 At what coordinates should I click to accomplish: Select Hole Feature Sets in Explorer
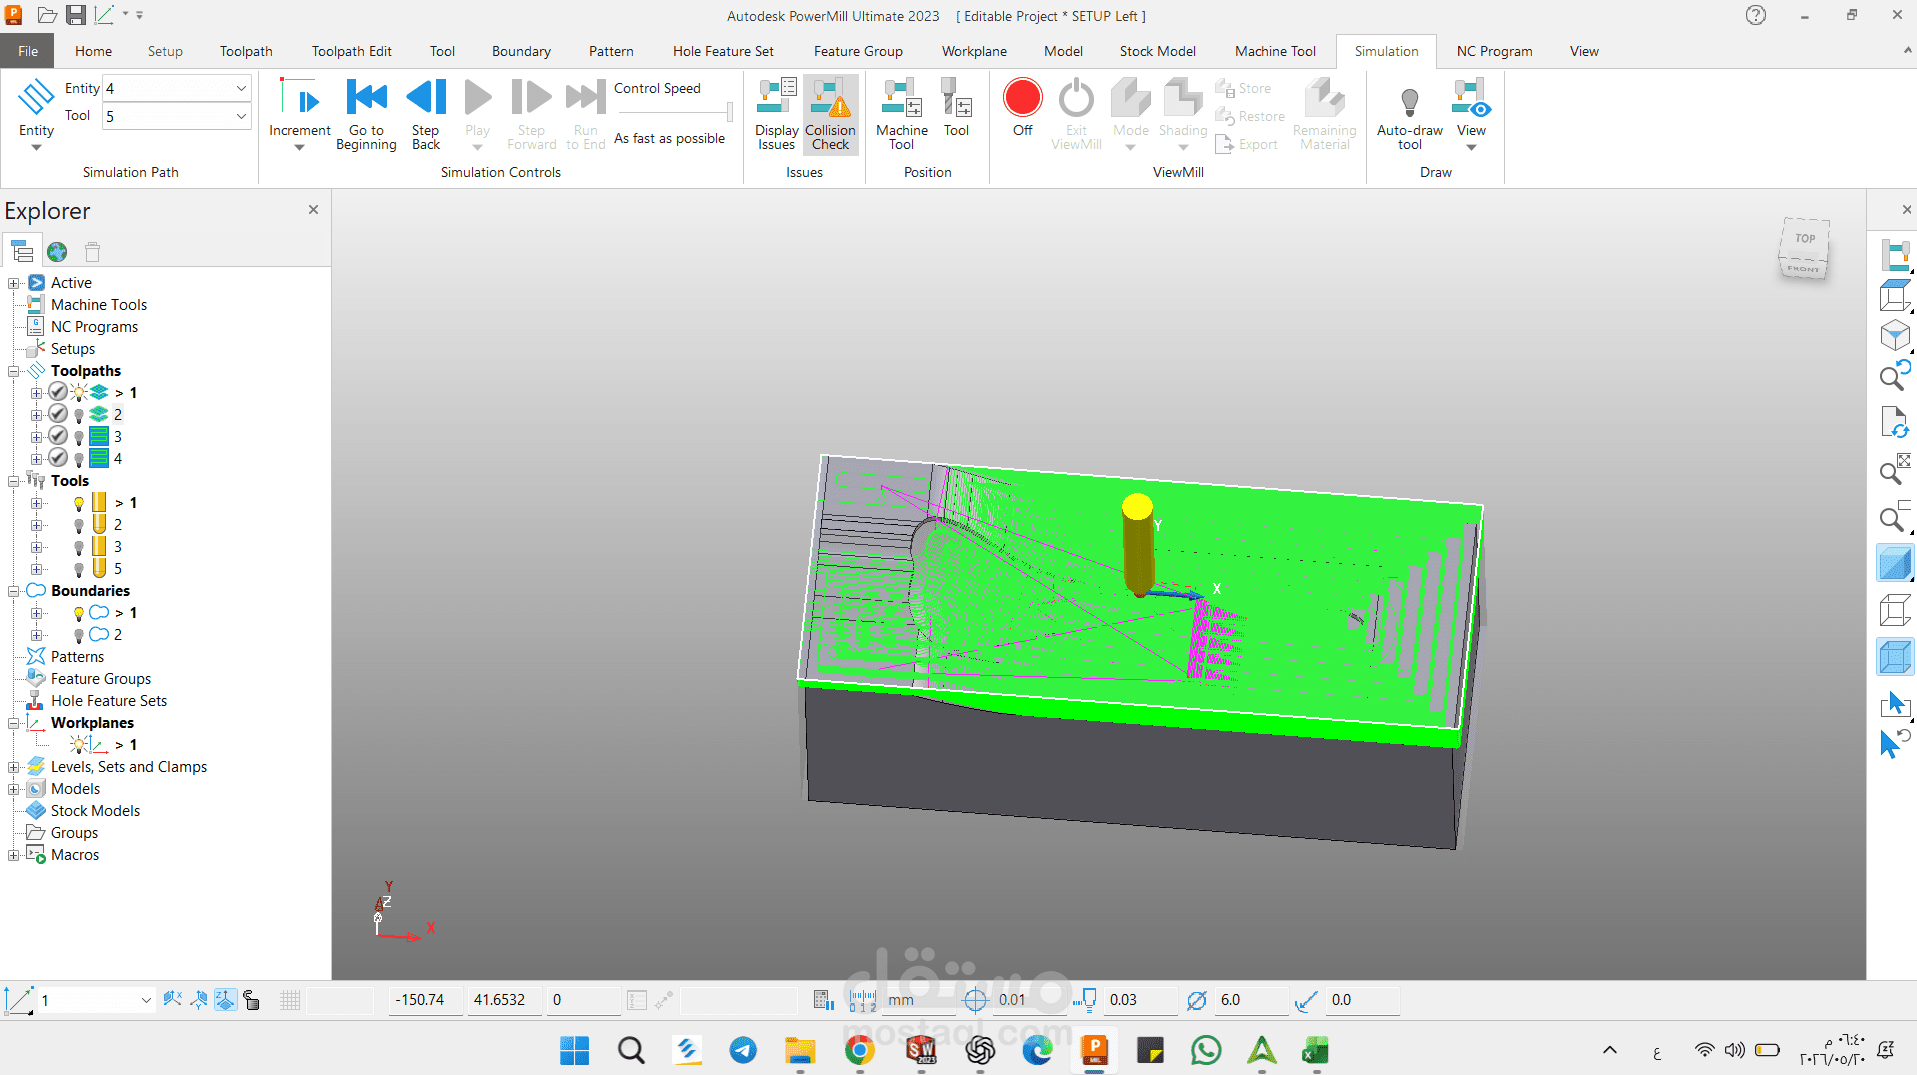pos(109,701)
